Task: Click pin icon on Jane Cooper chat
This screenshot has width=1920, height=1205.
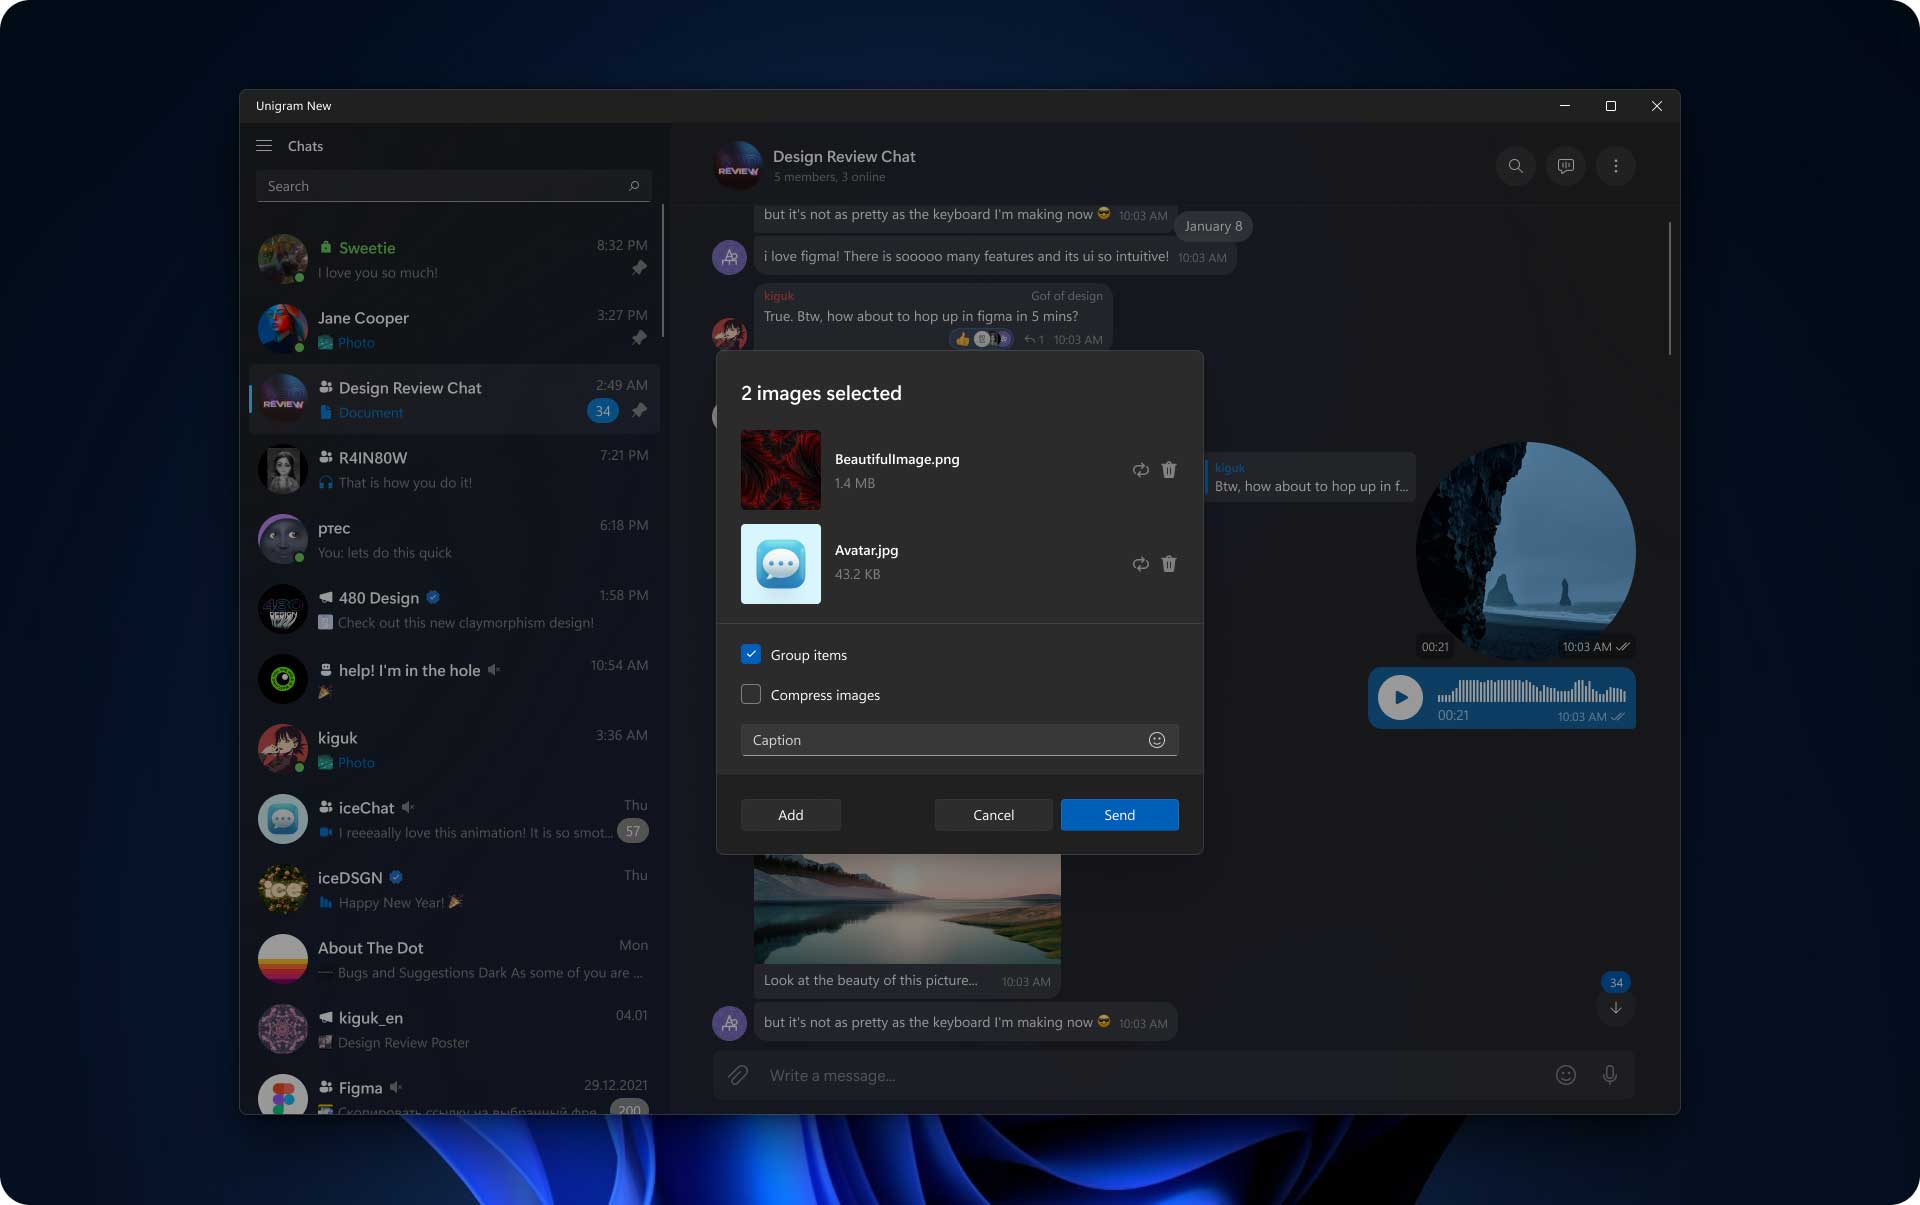Action: click(639, 338)
